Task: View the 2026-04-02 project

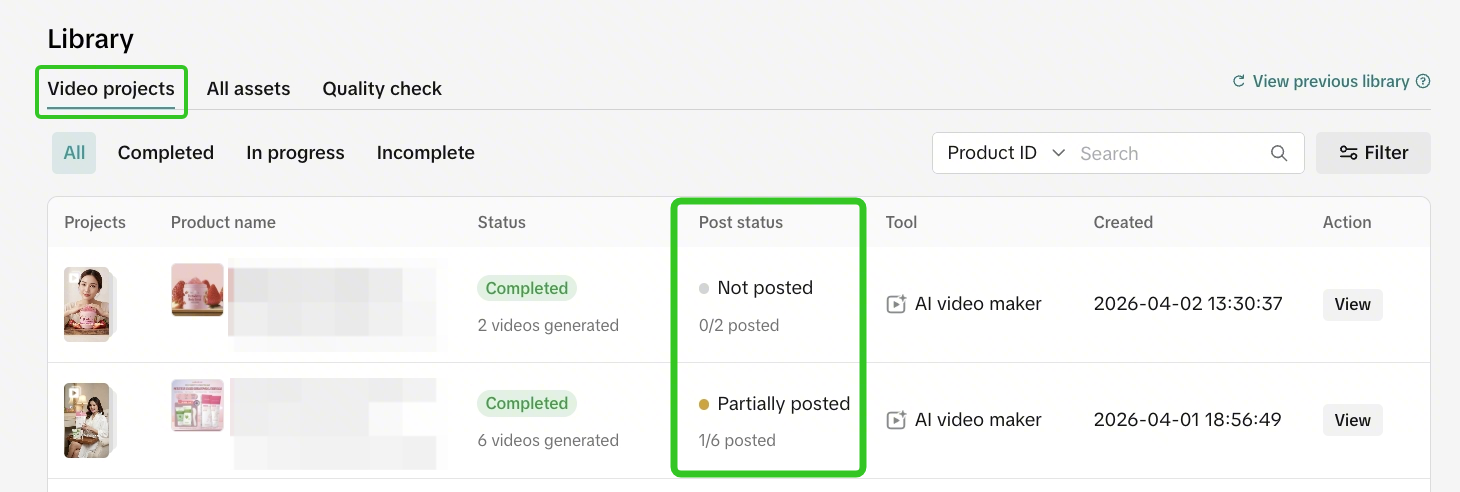Action: tap(1352, 305)
